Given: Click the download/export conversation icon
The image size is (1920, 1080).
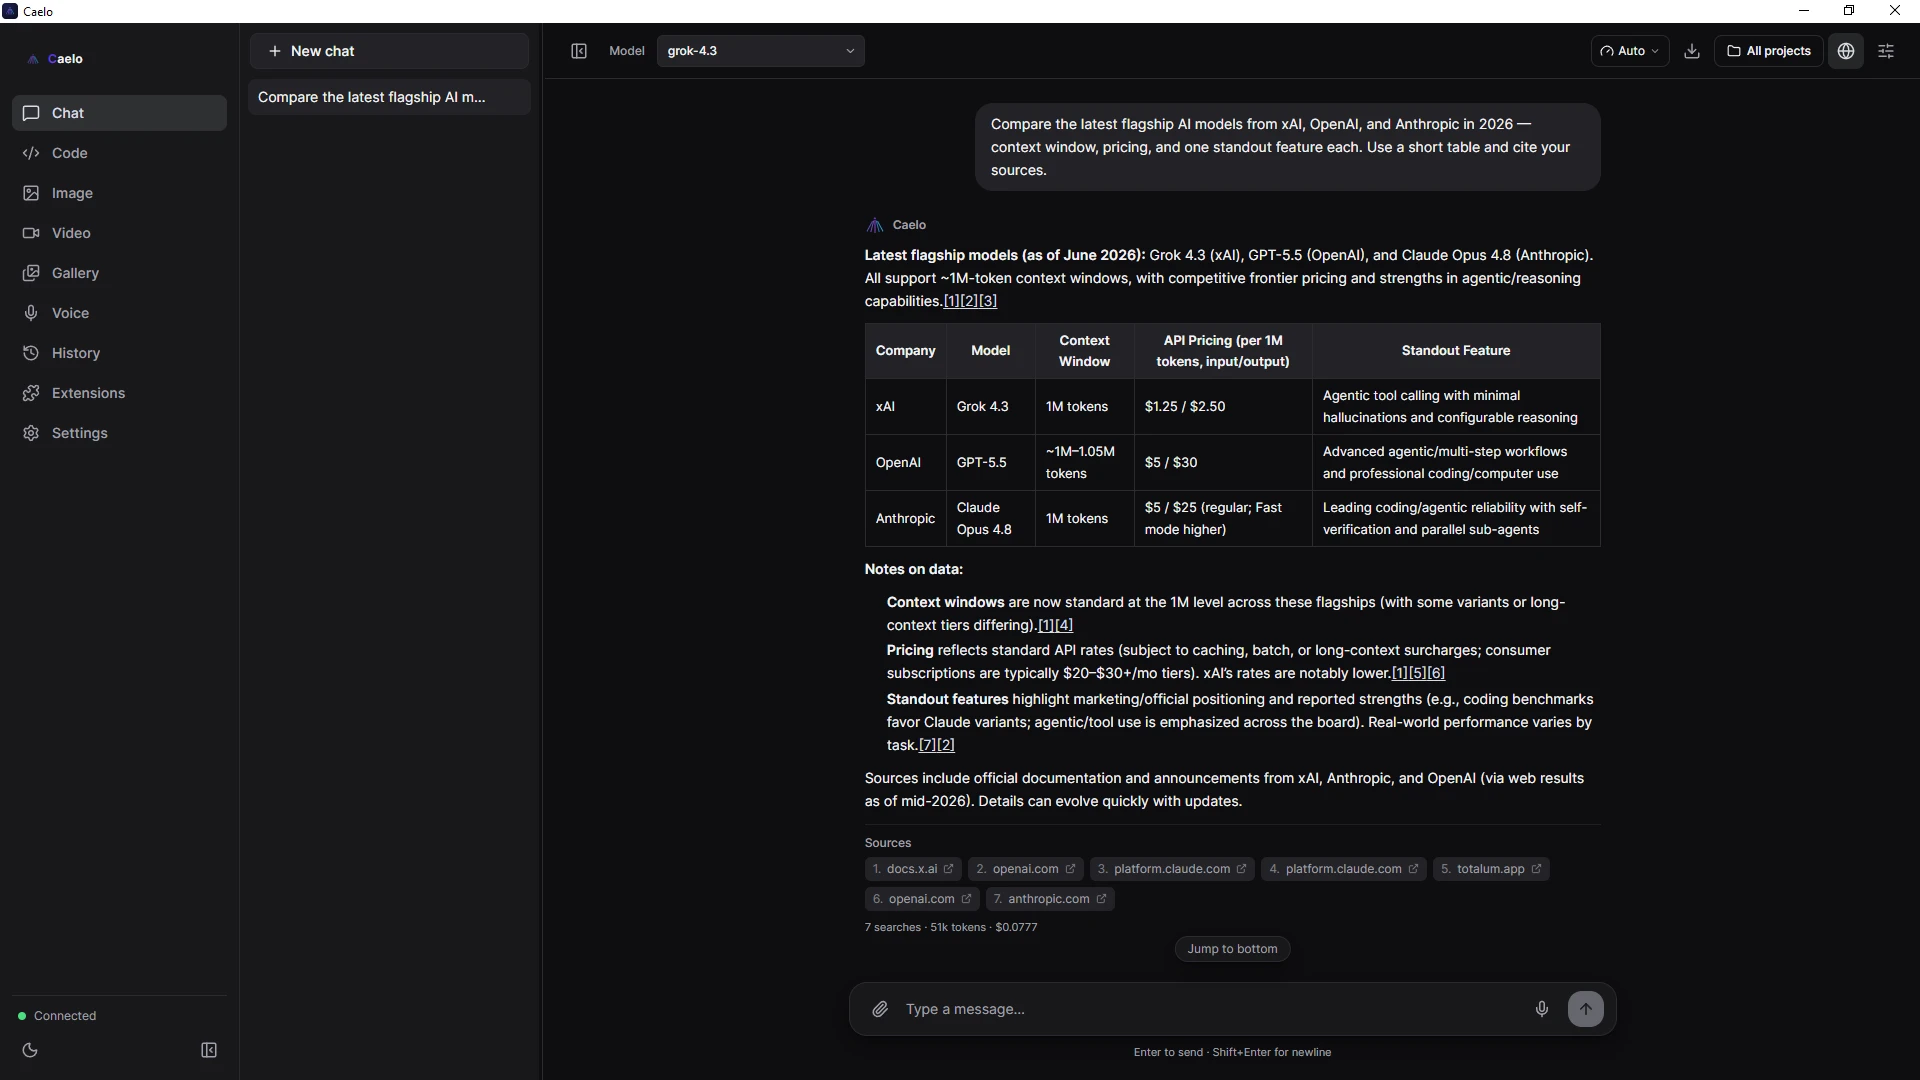Looking at the screenshot, I should coord(1692,51).
